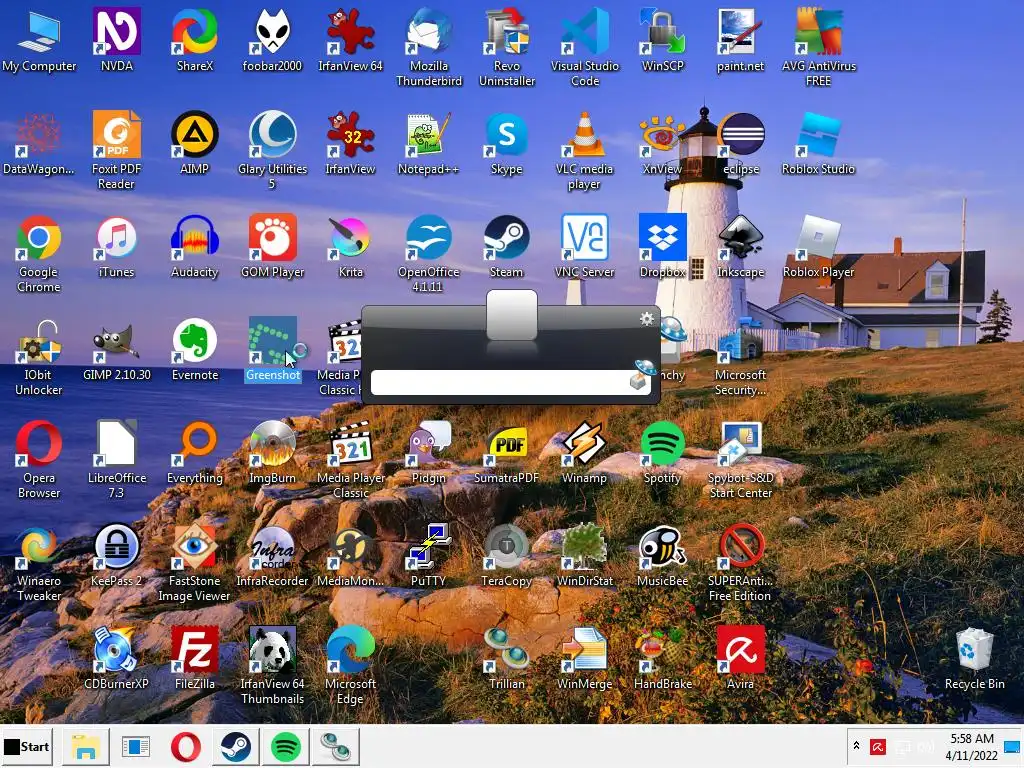The width and height of the screenshot is (1024, 768).
Task: Click Visual Studio Code icon
Action: pos(584,47)
